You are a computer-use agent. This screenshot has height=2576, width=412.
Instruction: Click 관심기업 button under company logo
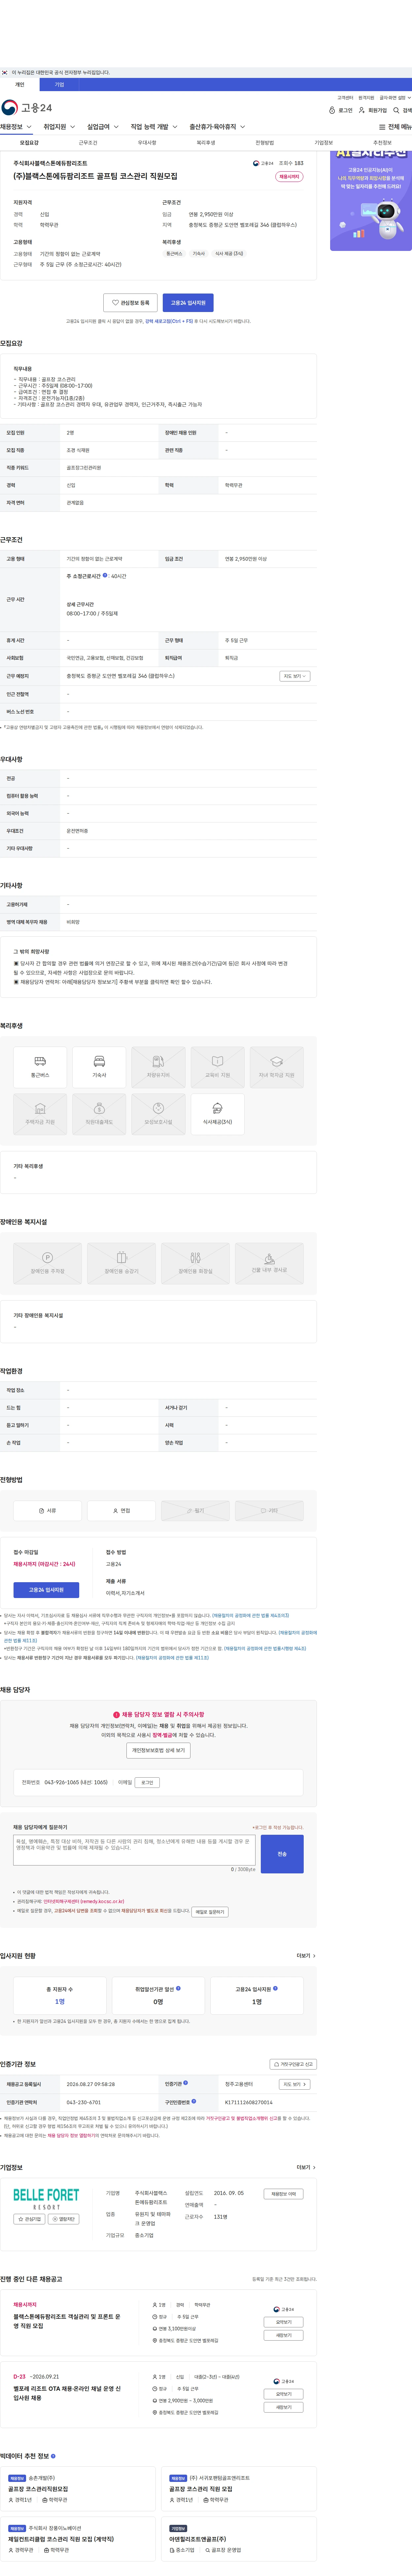tap(29, 2219)
